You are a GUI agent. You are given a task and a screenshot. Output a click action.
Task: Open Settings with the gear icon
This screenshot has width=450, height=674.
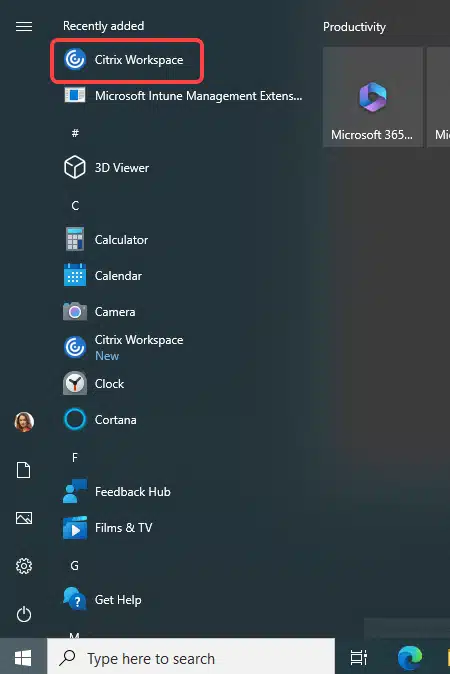[24, 566]
